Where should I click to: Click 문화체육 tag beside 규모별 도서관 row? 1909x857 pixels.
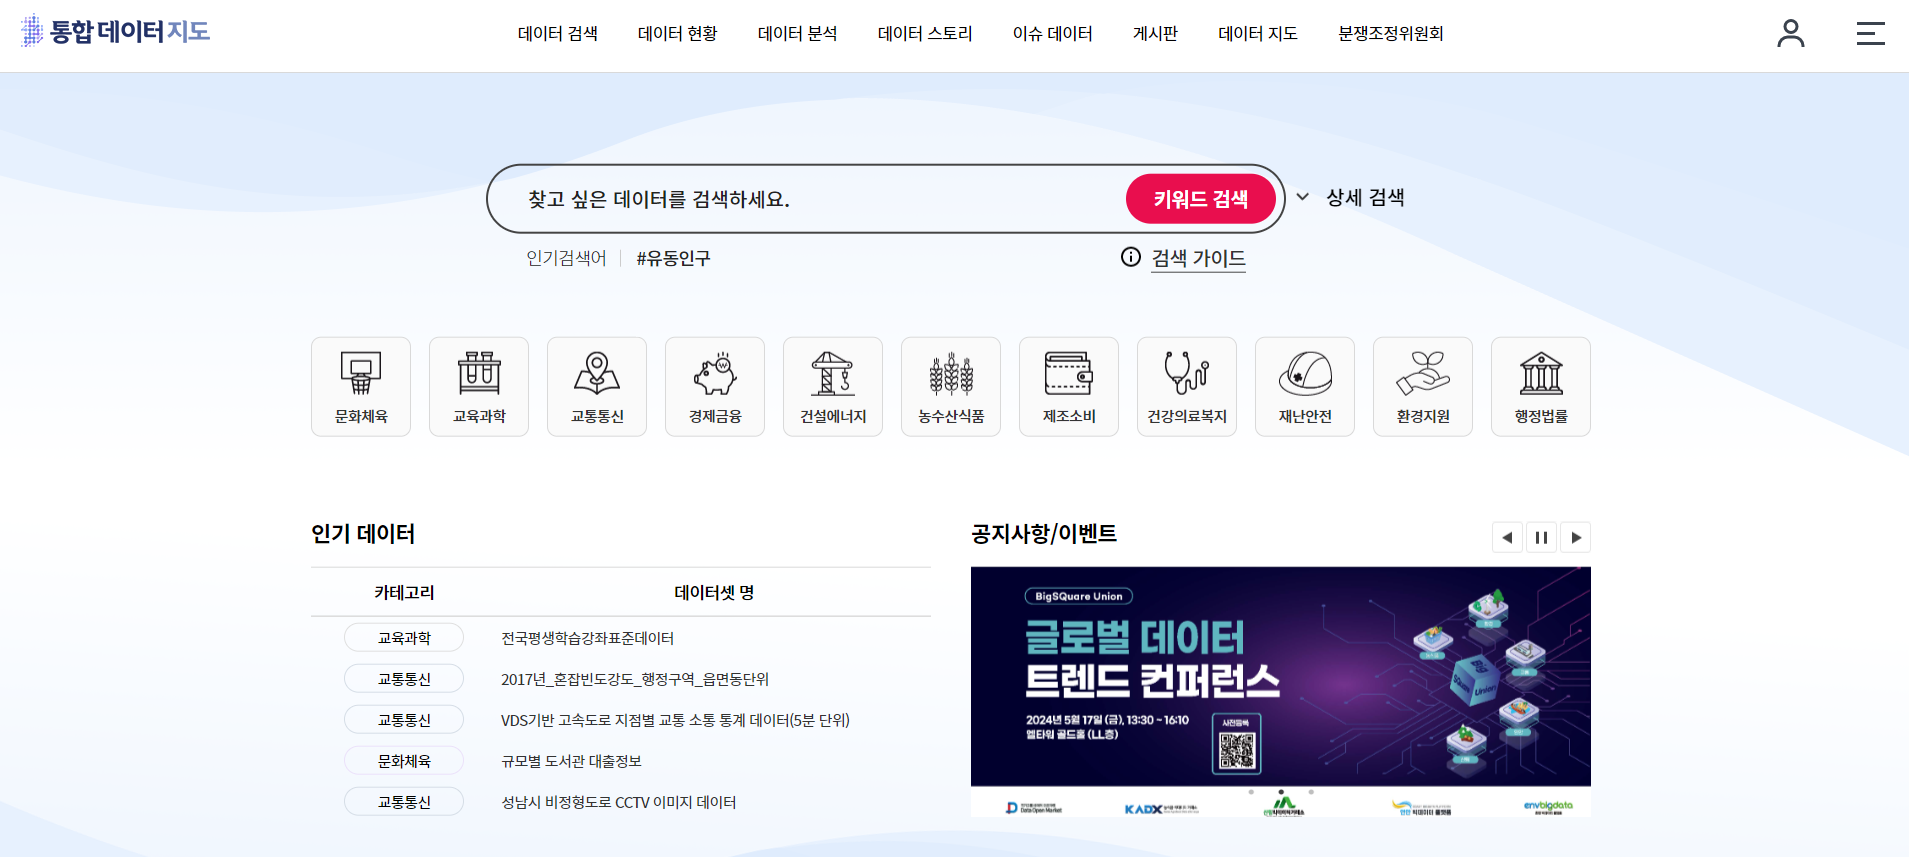click(404, 761)
